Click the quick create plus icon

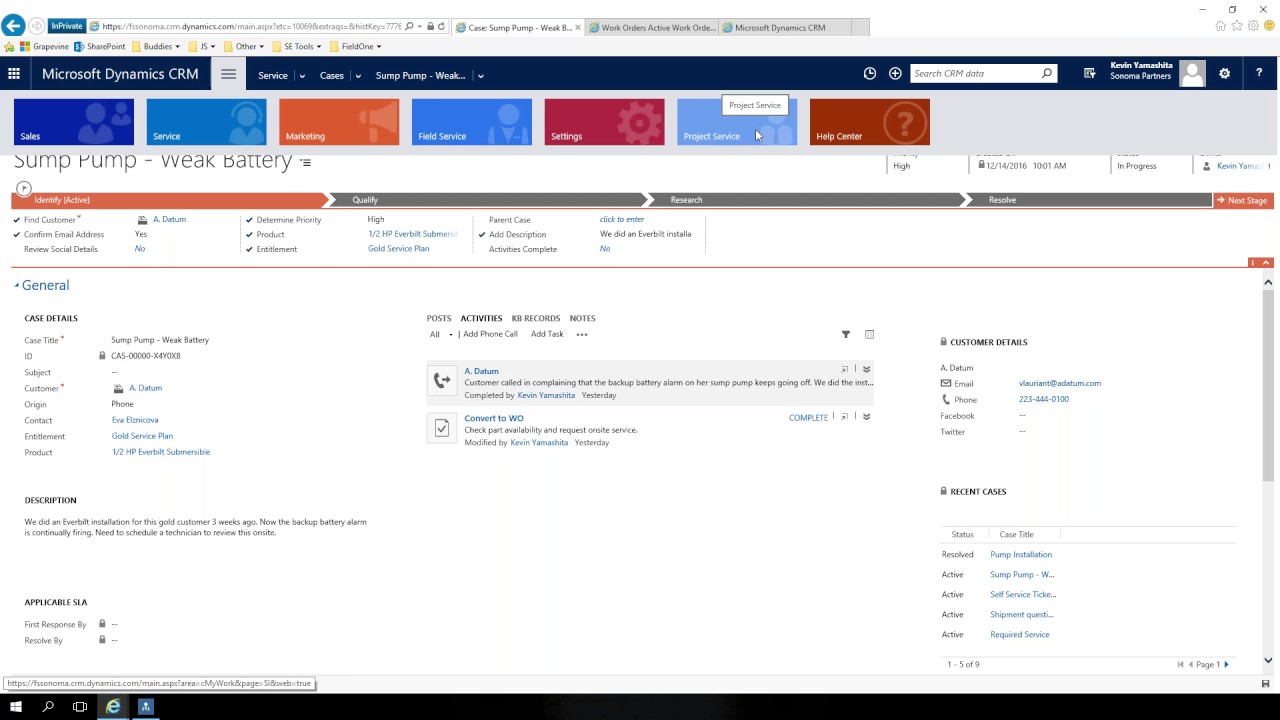coord(895,73)
